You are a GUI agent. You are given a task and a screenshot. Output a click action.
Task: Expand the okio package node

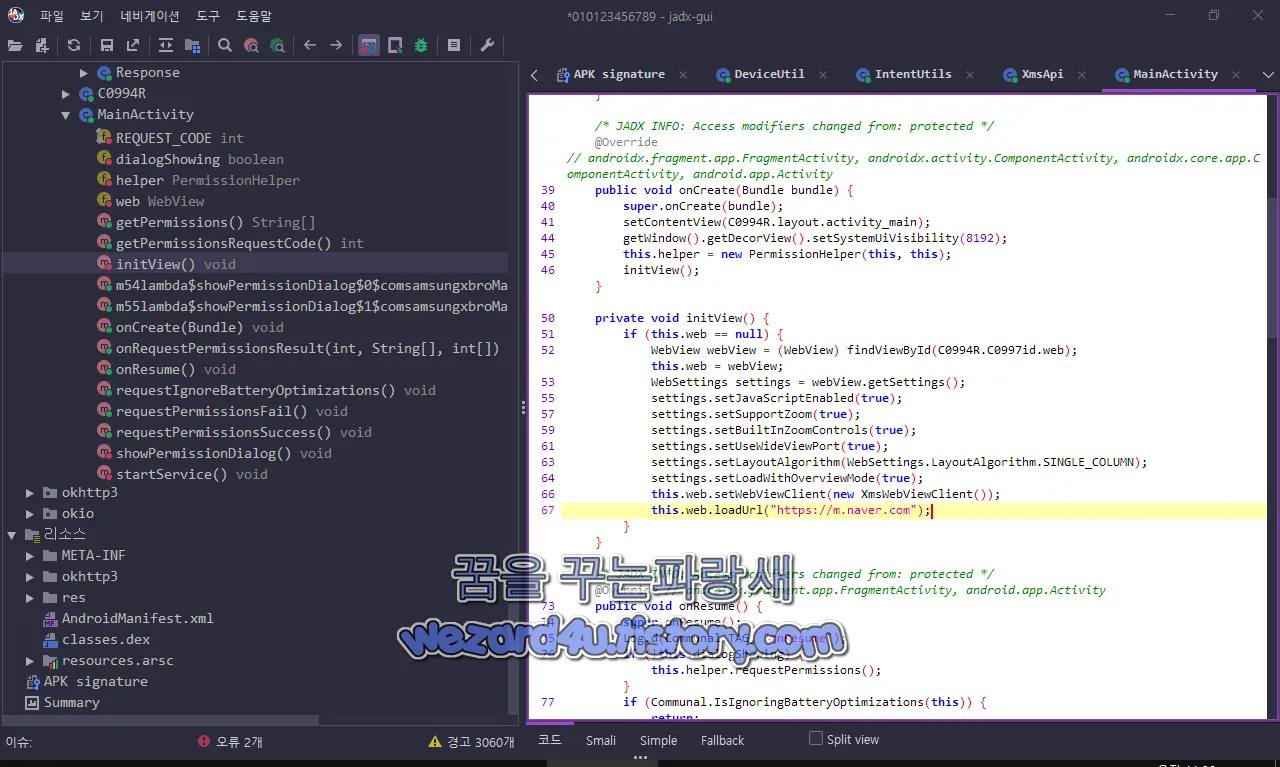[x=30, y=514]
